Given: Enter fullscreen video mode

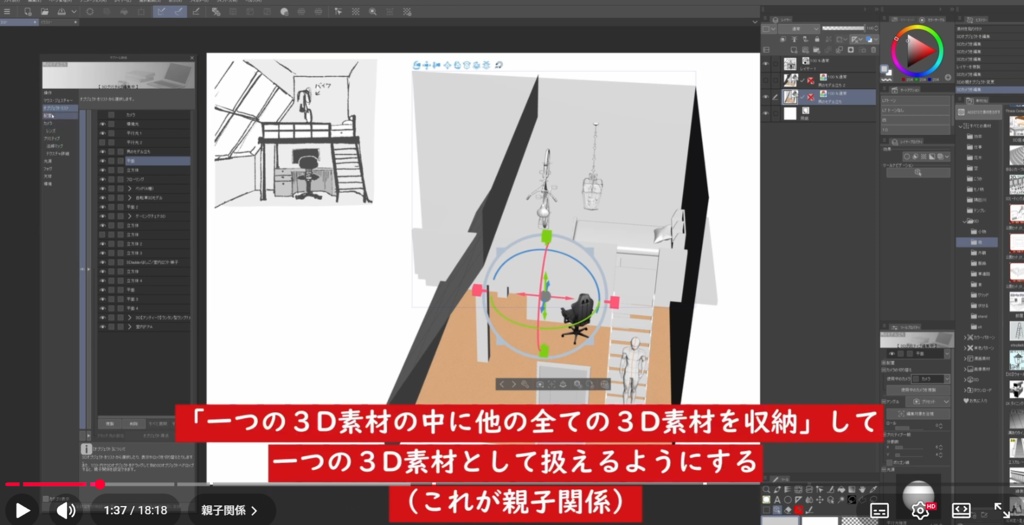Looking at the screenshot, I should click(1001, 510).
